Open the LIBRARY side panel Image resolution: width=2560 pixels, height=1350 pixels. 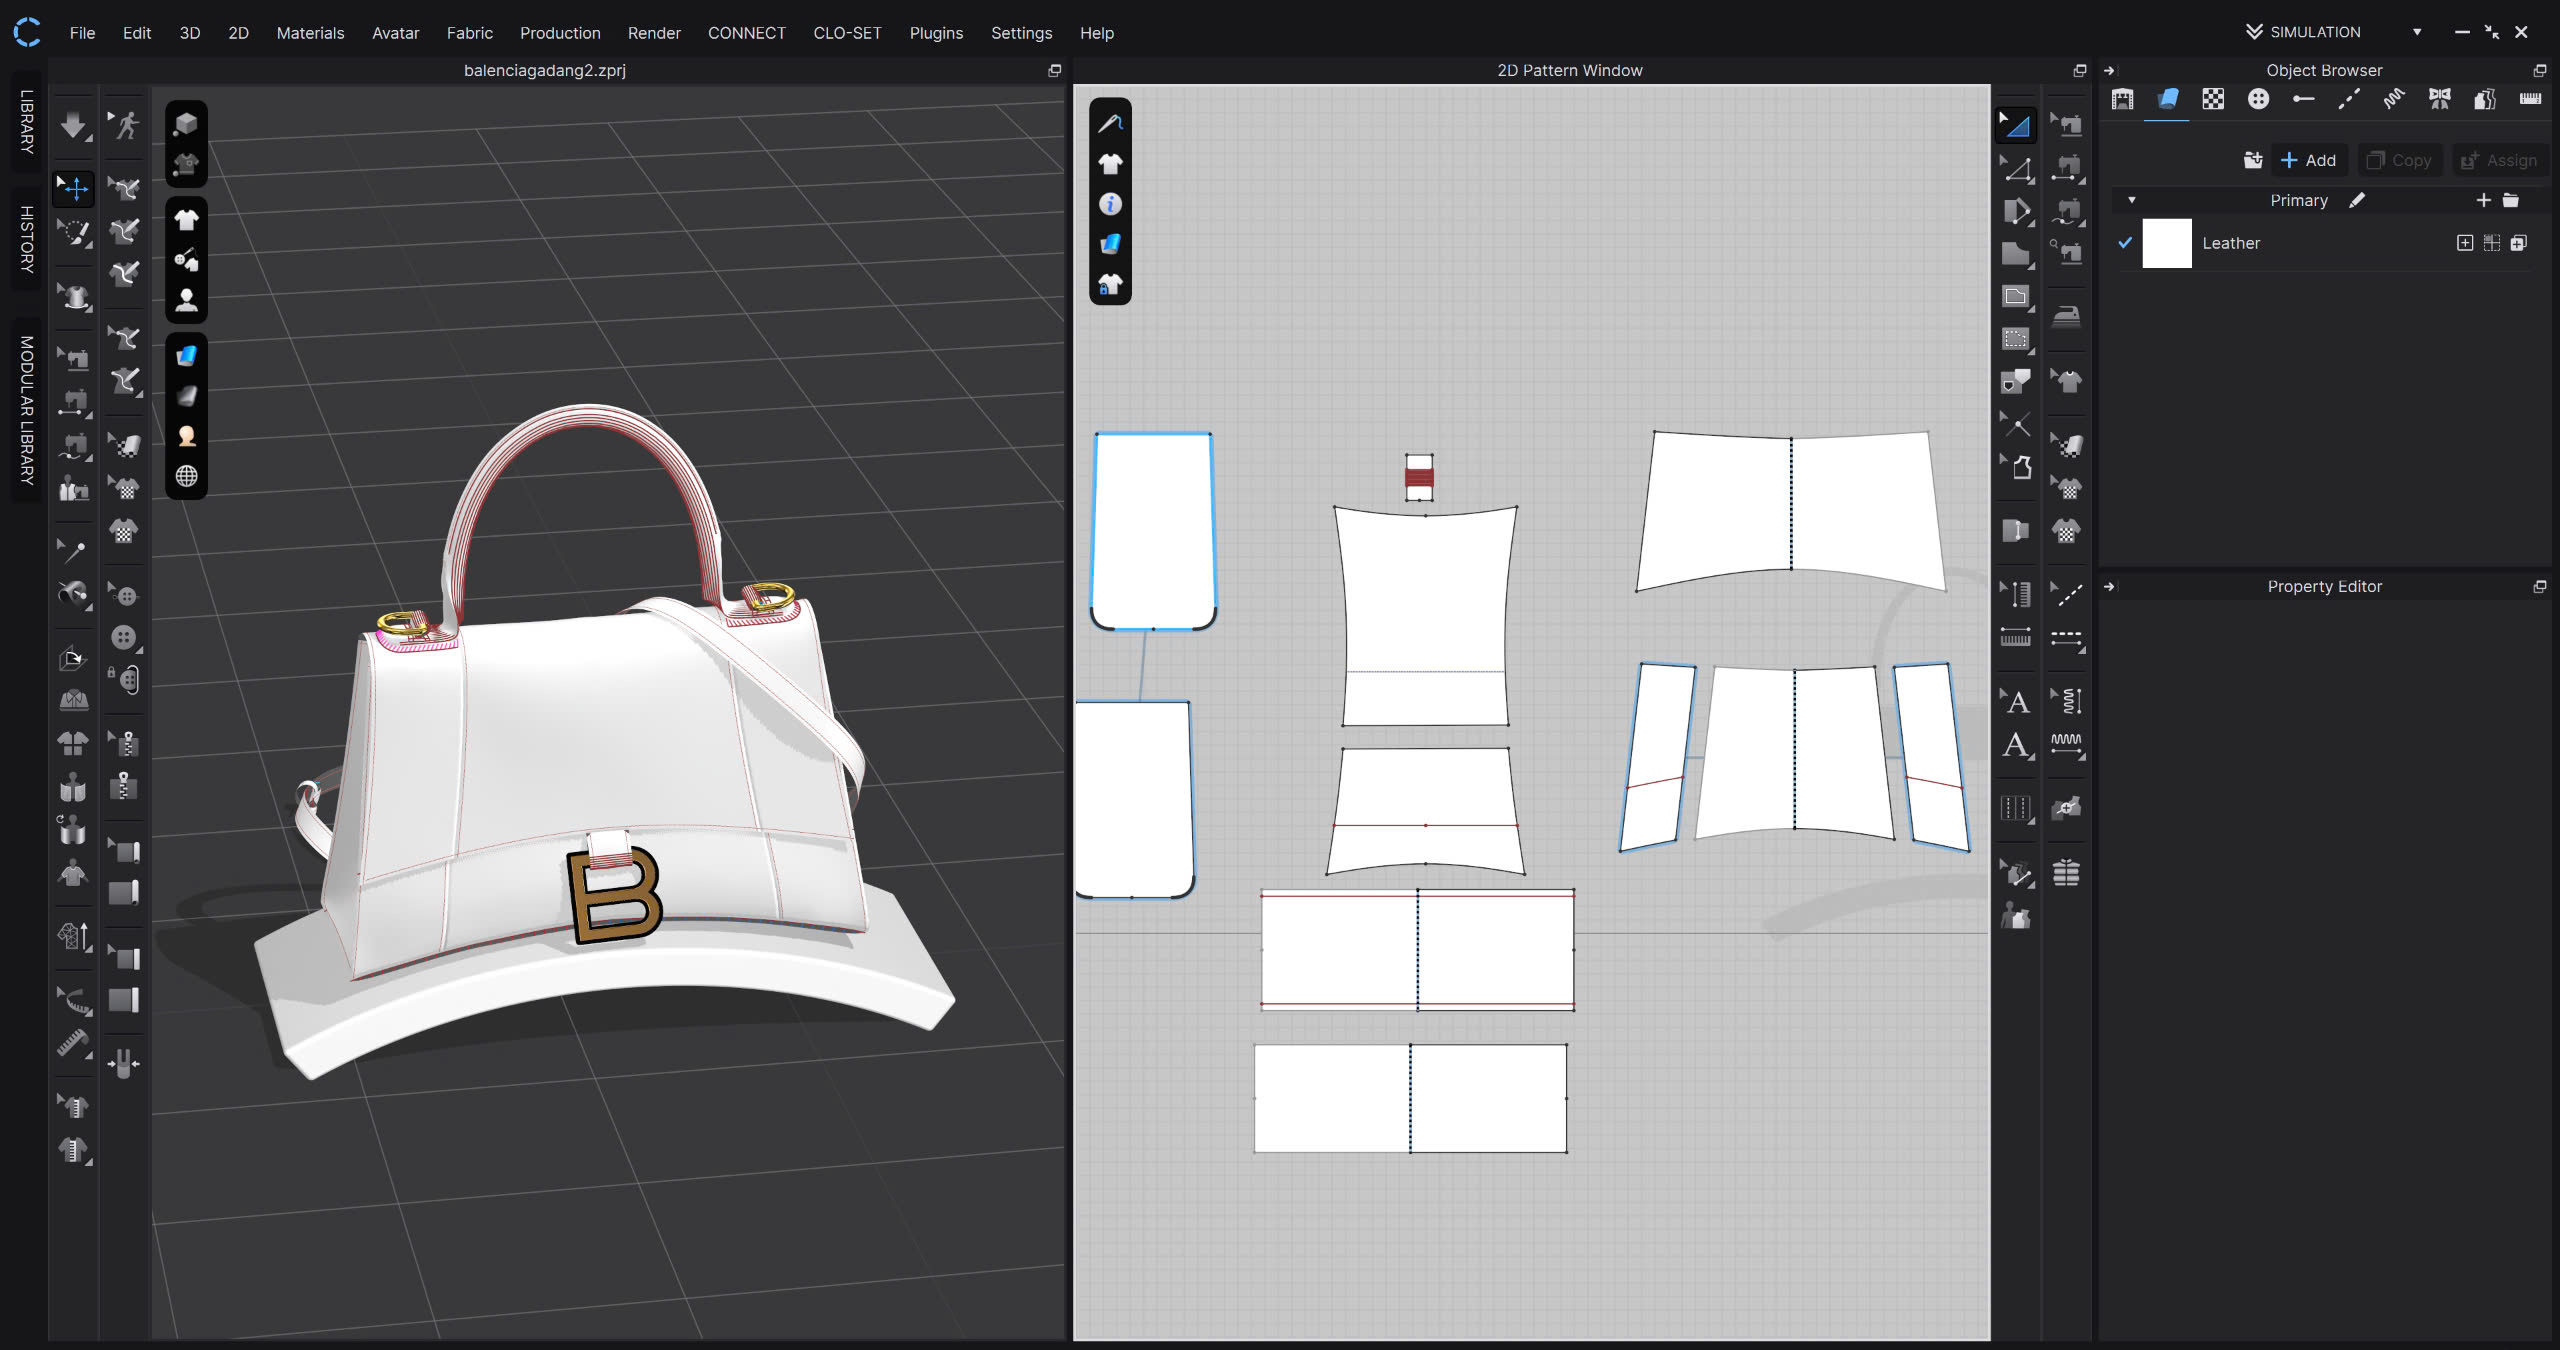pyautogui.click(x=27, y=122)
